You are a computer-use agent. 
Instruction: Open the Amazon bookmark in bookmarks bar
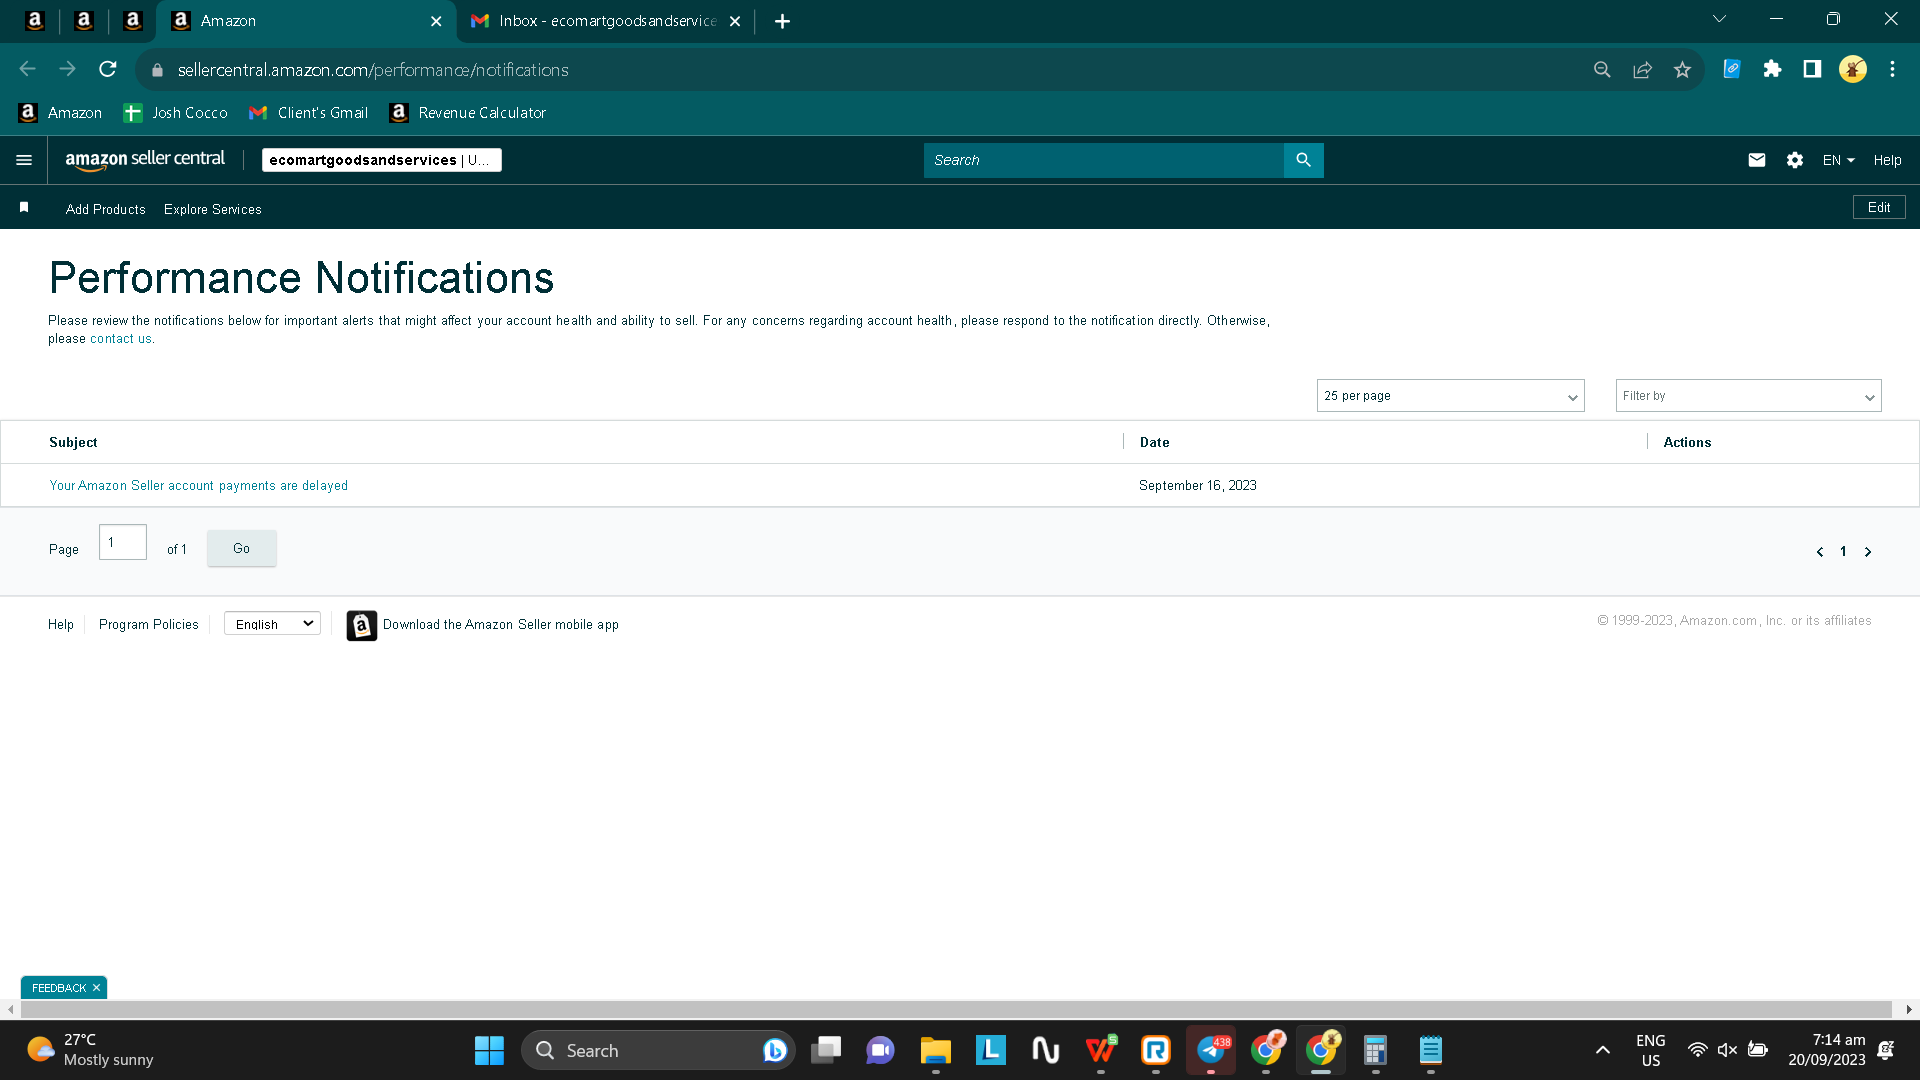click(x=61, y=113)
